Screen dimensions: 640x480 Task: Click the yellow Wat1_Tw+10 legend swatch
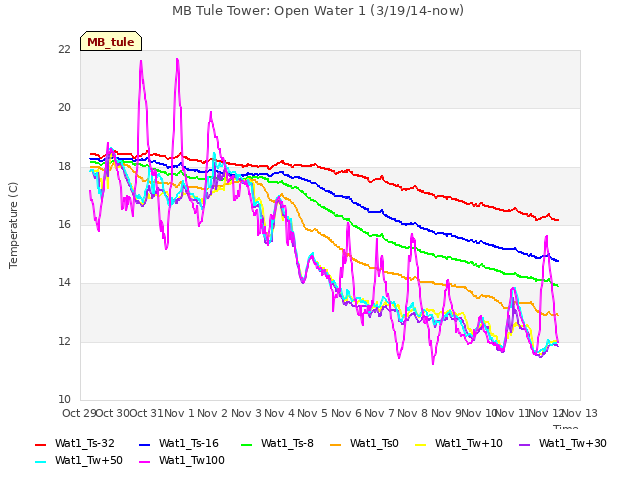pyautogui.click(x=420, y=444)
